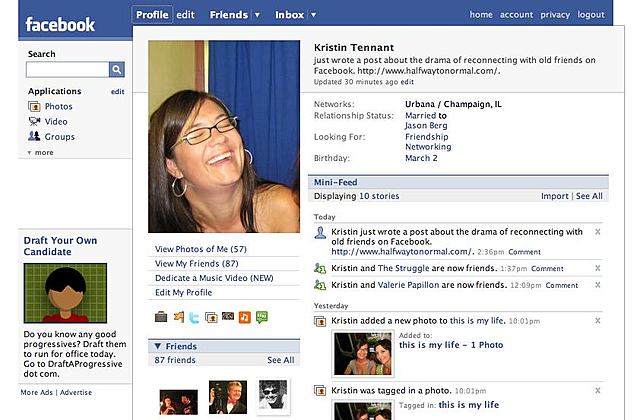Open Valerie Papillon's profile link
Viewport: 640px width, 420px height.
tap(409, 285)
